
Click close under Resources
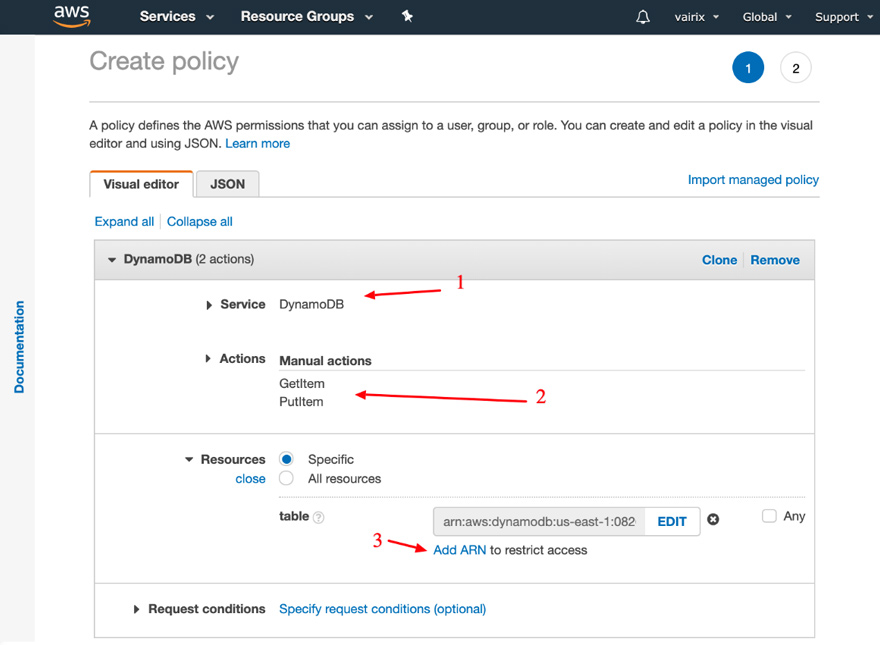click(x=250, y=479)
